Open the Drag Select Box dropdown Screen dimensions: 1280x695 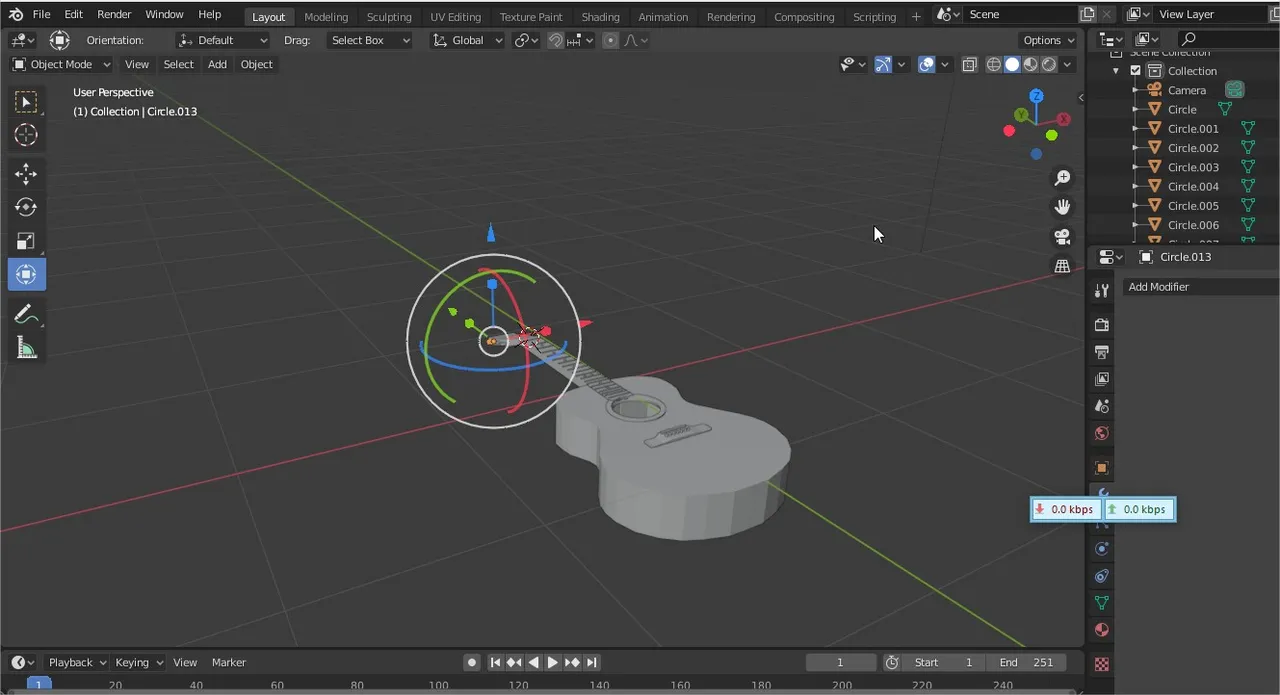(x=369, y=40)
